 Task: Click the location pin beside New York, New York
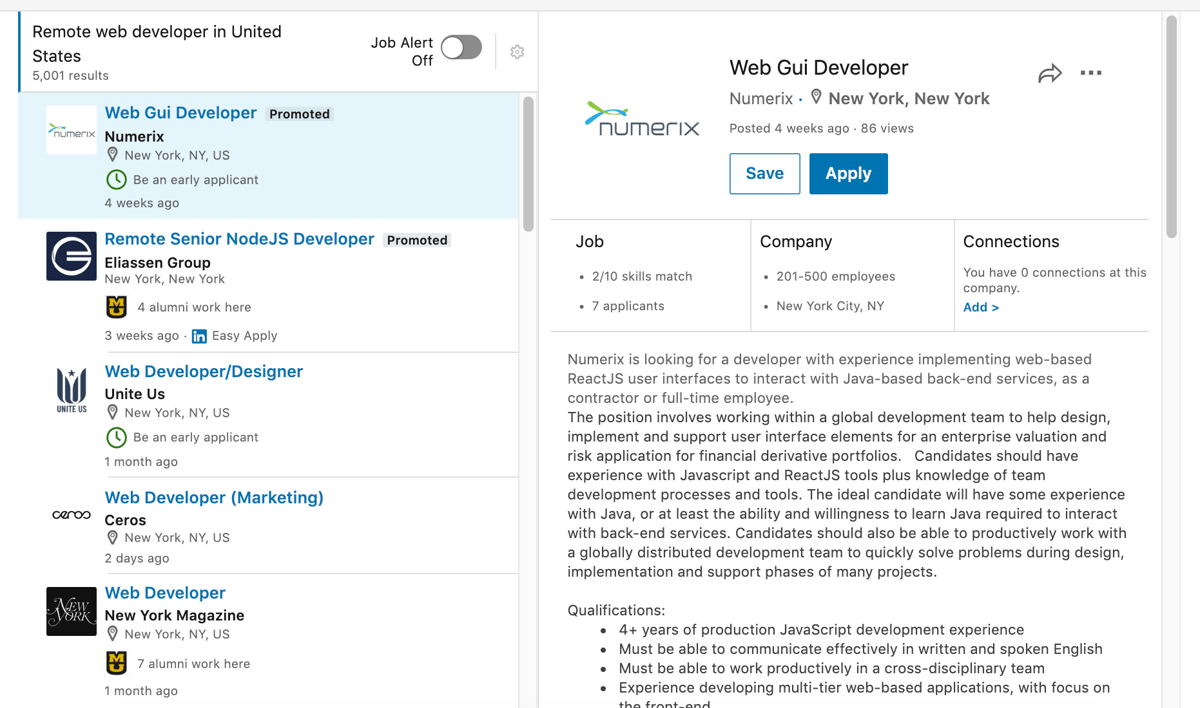click(816, 97)
